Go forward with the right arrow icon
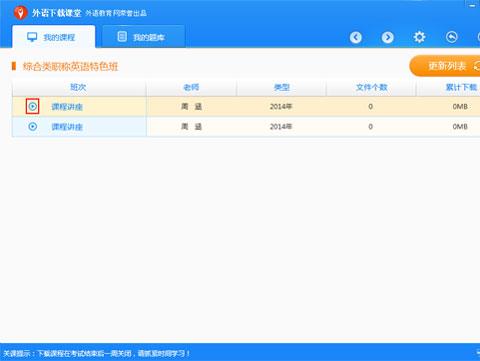480x361 pixels. coord(387,37)
